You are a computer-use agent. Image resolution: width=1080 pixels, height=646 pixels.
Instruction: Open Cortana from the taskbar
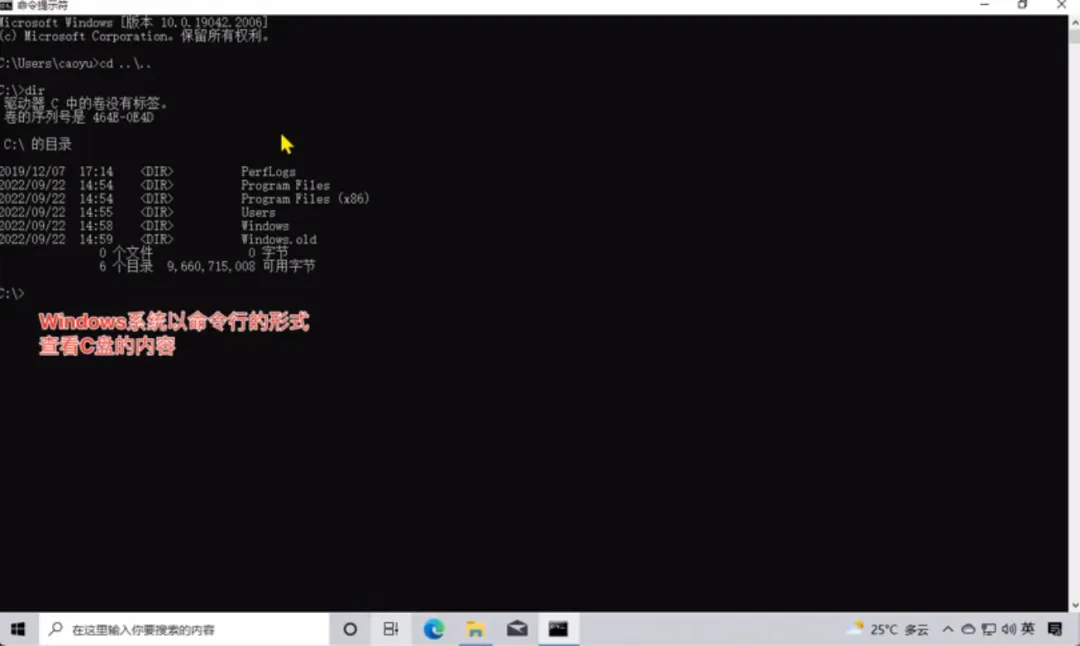tap(350, 629)
